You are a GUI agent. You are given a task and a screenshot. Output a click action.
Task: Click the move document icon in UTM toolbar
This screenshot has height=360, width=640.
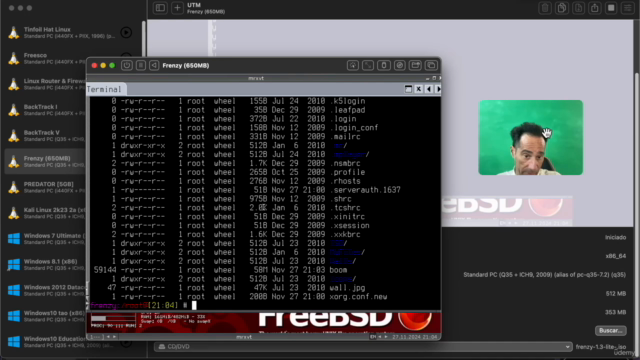tap(578, 8)
